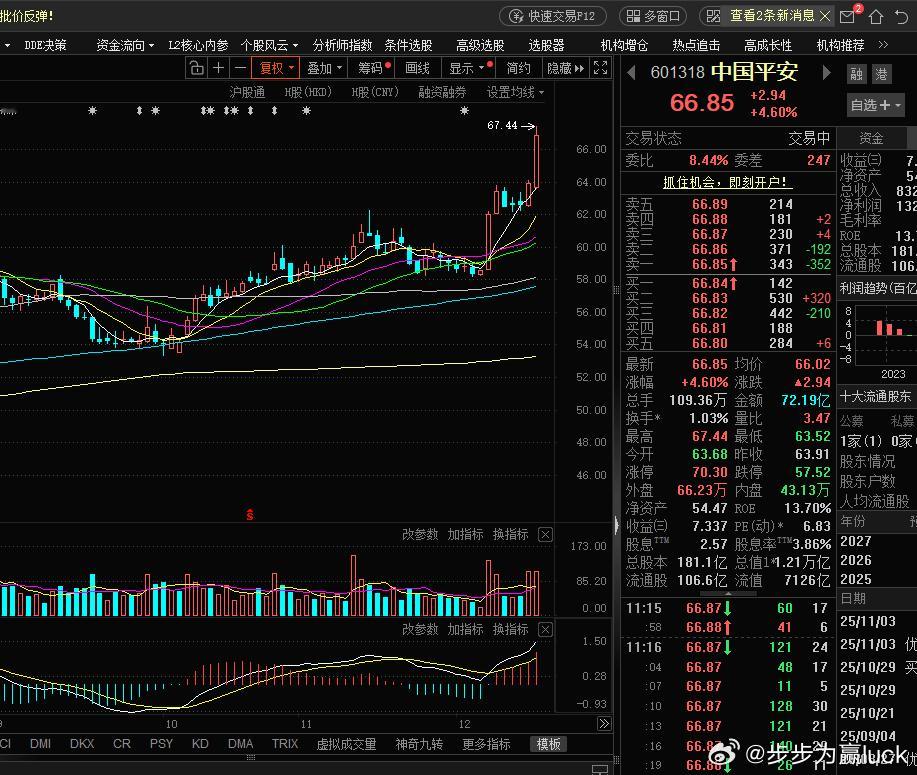This screenshot has width=917, height=775.
Task: Open L2核心内参 menu
Action: pos(198,45)
